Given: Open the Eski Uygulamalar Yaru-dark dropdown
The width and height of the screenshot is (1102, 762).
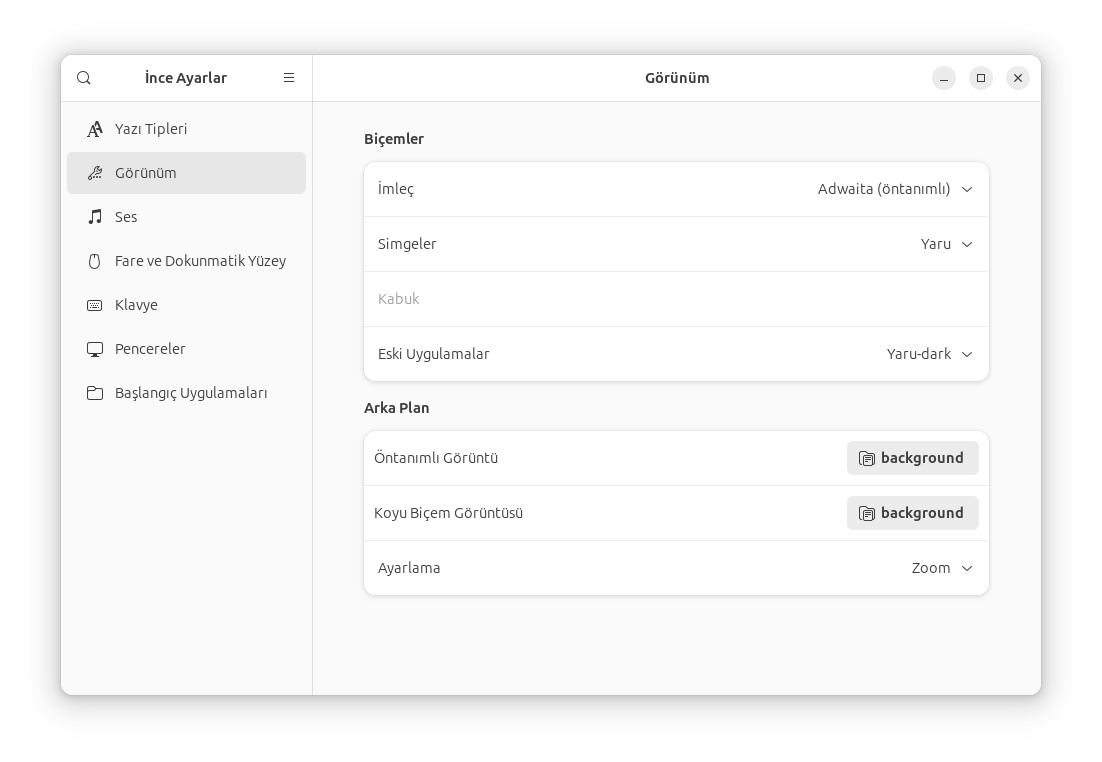Looking at the screenshot, I should [x=930, y=354].
